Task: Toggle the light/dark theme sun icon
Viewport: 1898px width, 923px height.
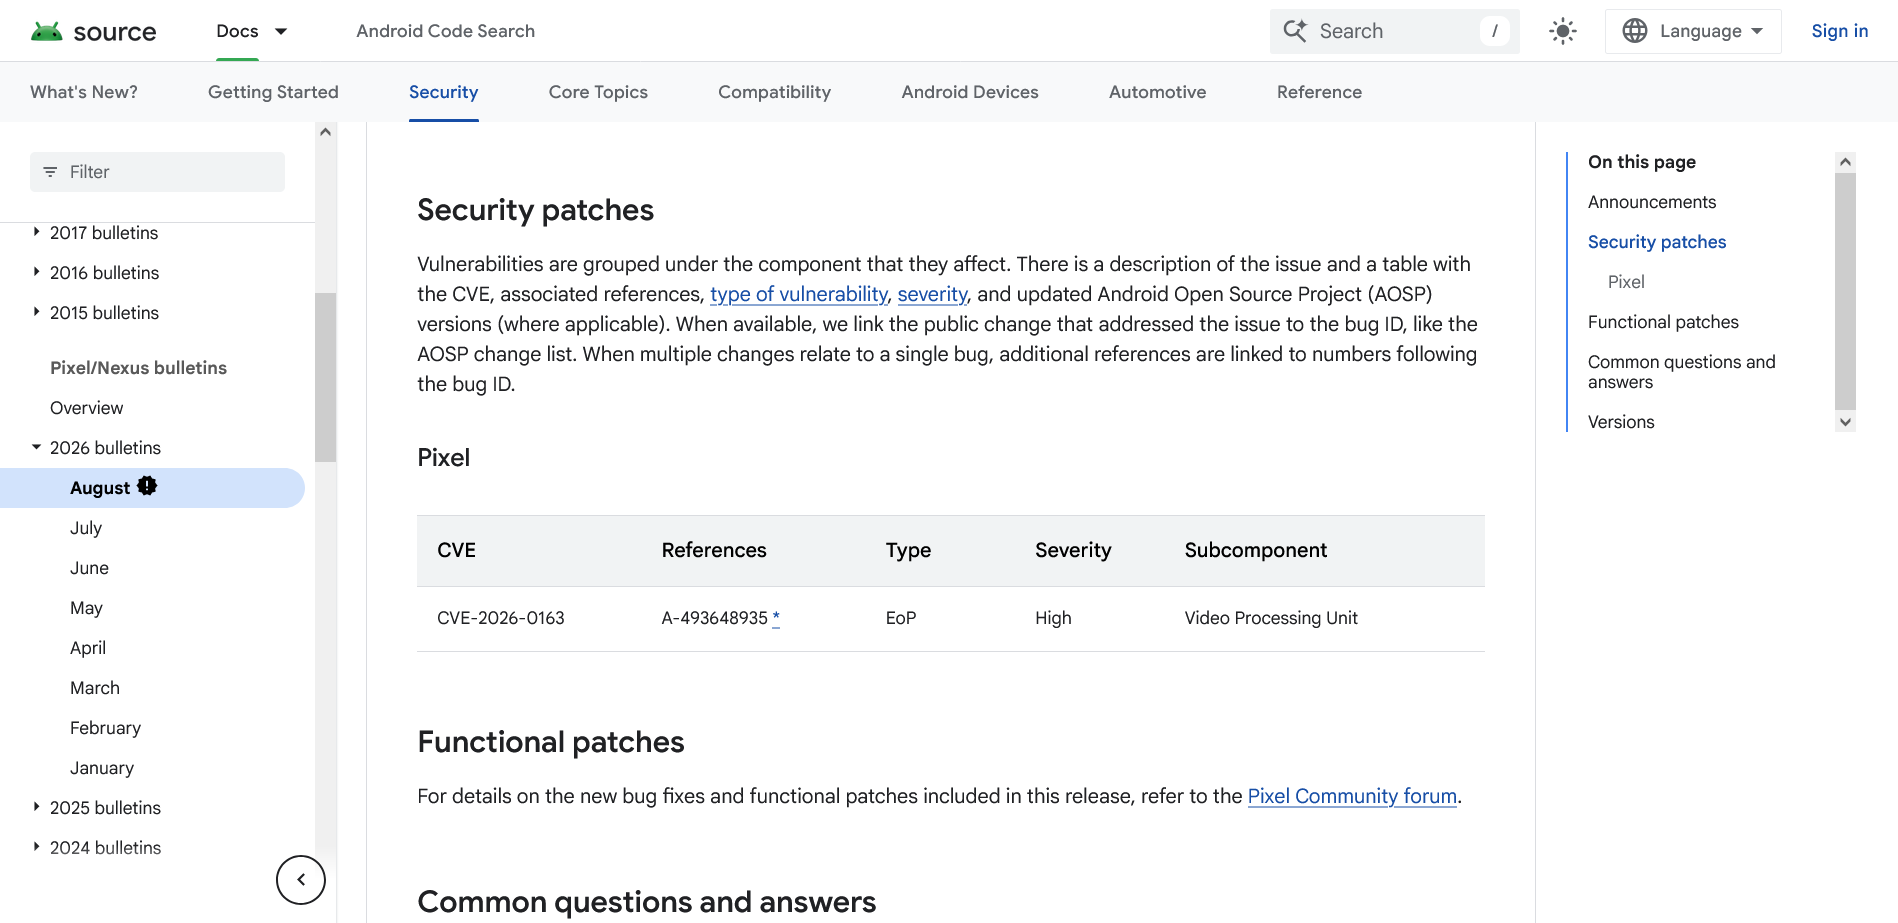Action: pyautogui.click(x=1562, y=31)
